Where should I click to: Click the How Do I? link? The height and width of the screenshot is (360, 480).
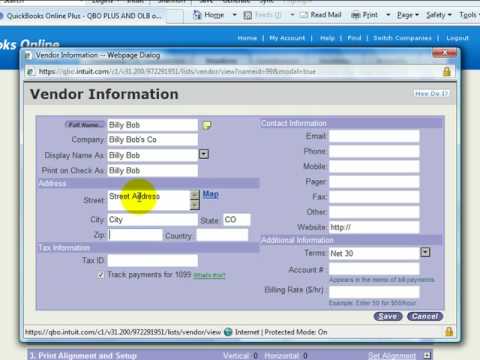[x=431, y=94]
